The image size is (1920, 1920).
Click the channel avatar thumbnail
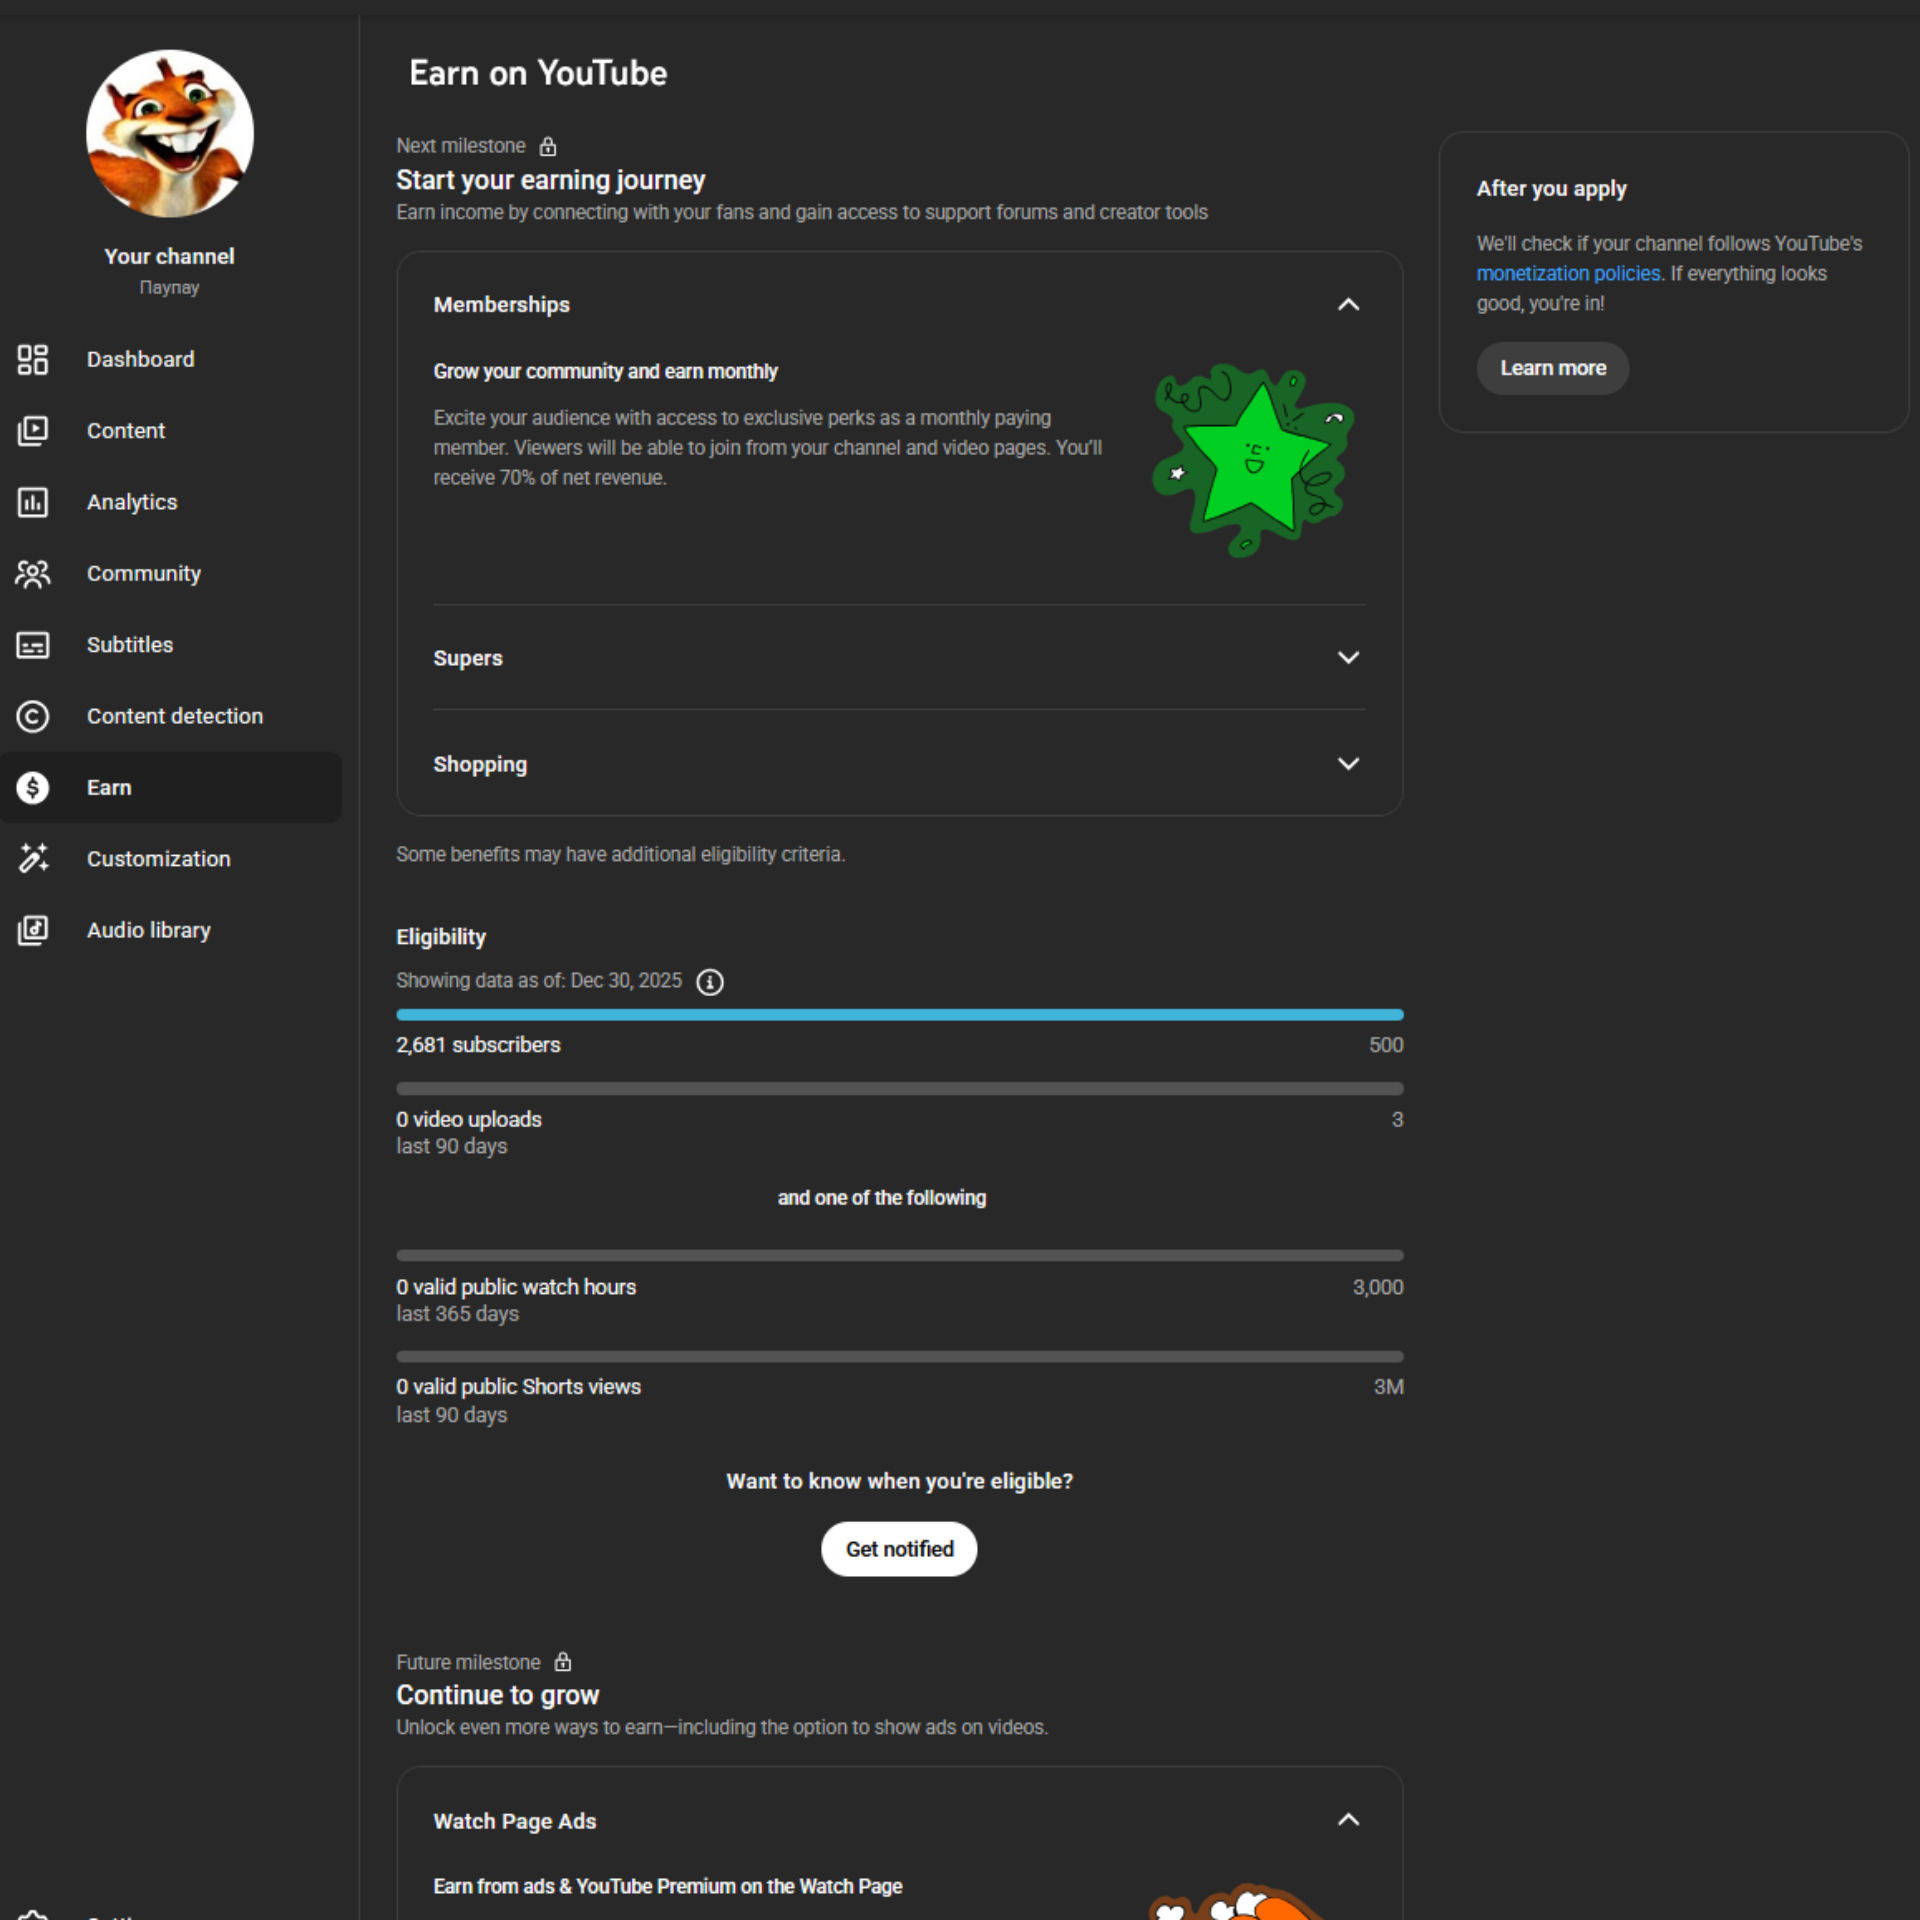[170, 134]
